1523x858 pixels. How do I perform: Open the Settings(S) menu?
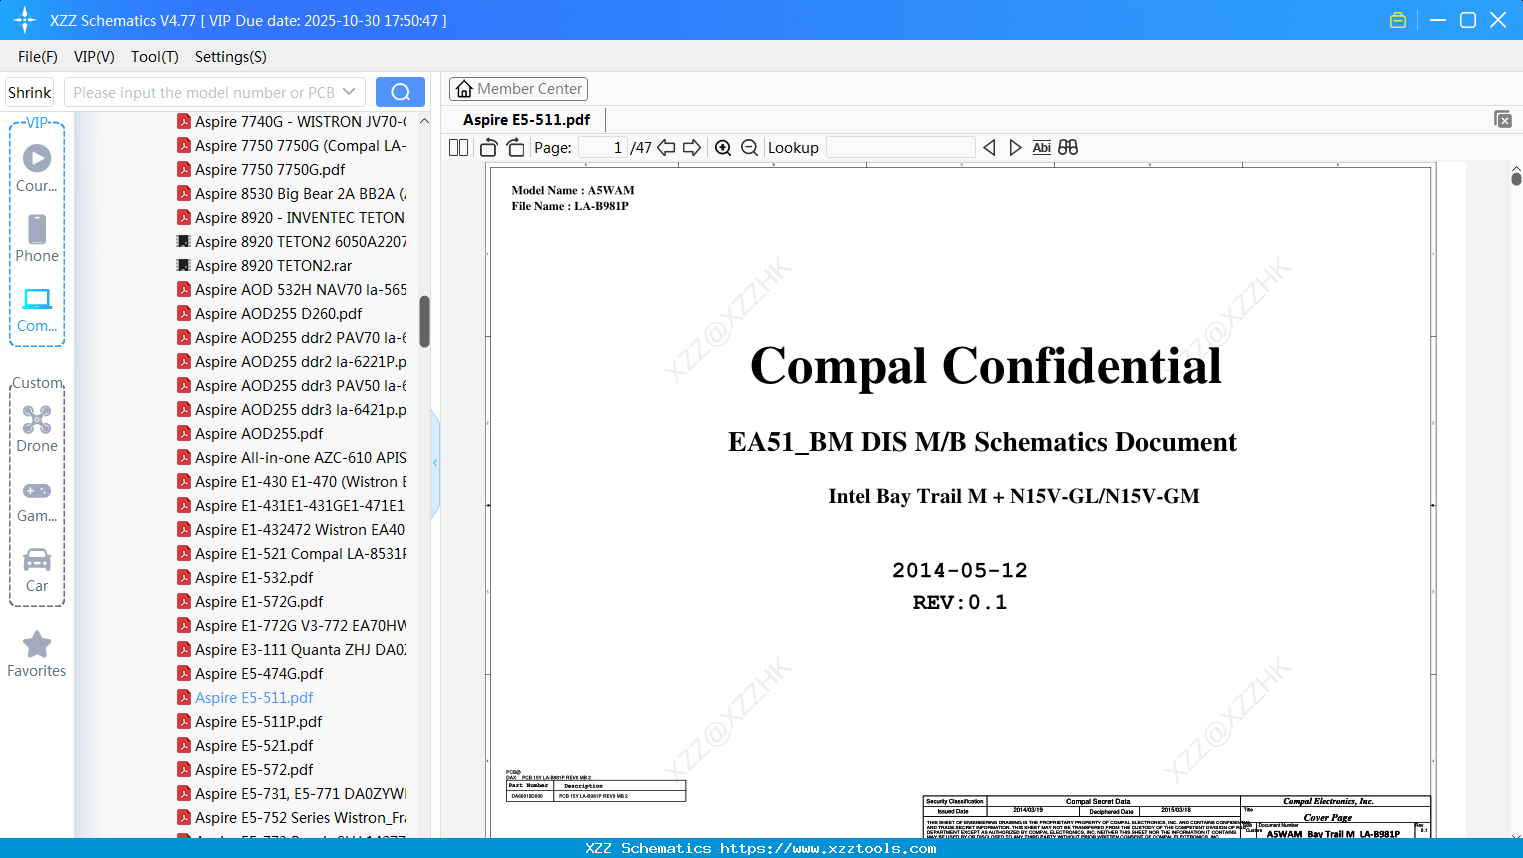[231, 57]
